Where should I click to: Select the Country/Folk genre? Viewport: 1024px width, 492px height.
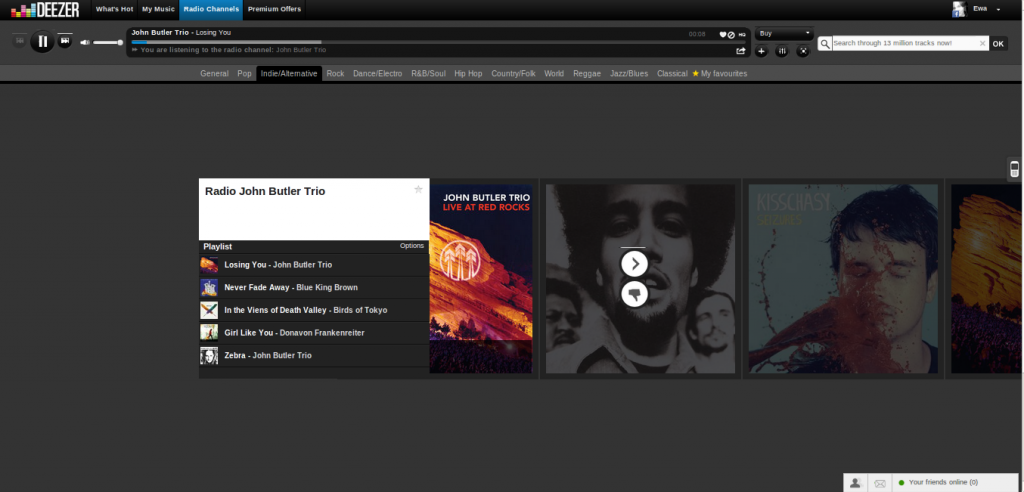(513, 74)
